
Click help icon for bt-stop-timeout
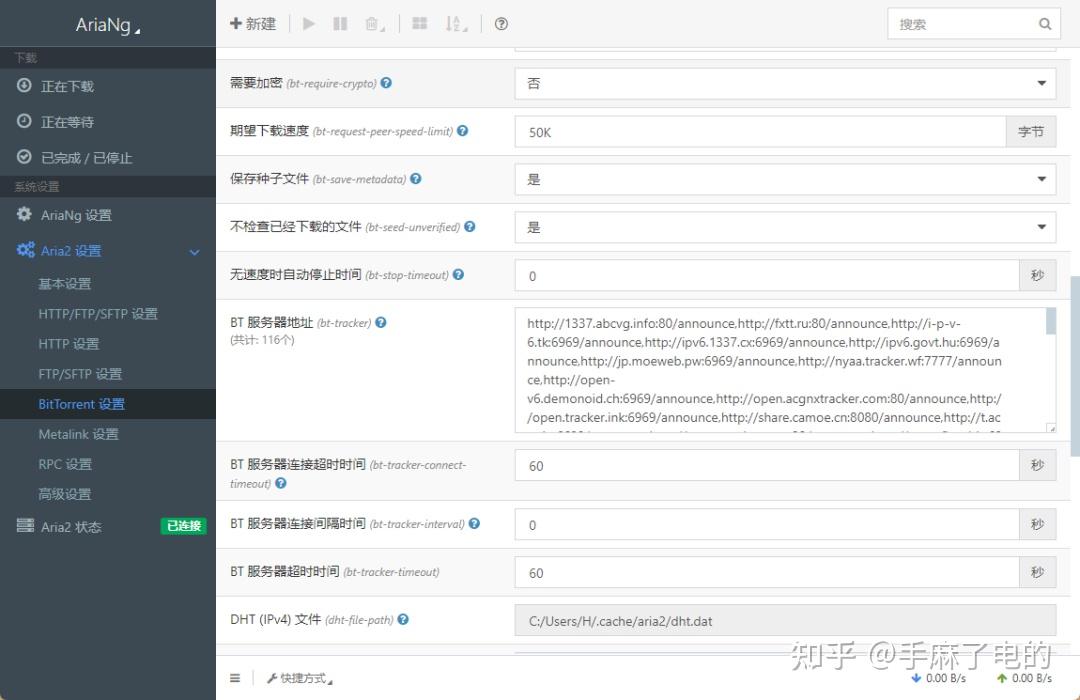[459, 274]
